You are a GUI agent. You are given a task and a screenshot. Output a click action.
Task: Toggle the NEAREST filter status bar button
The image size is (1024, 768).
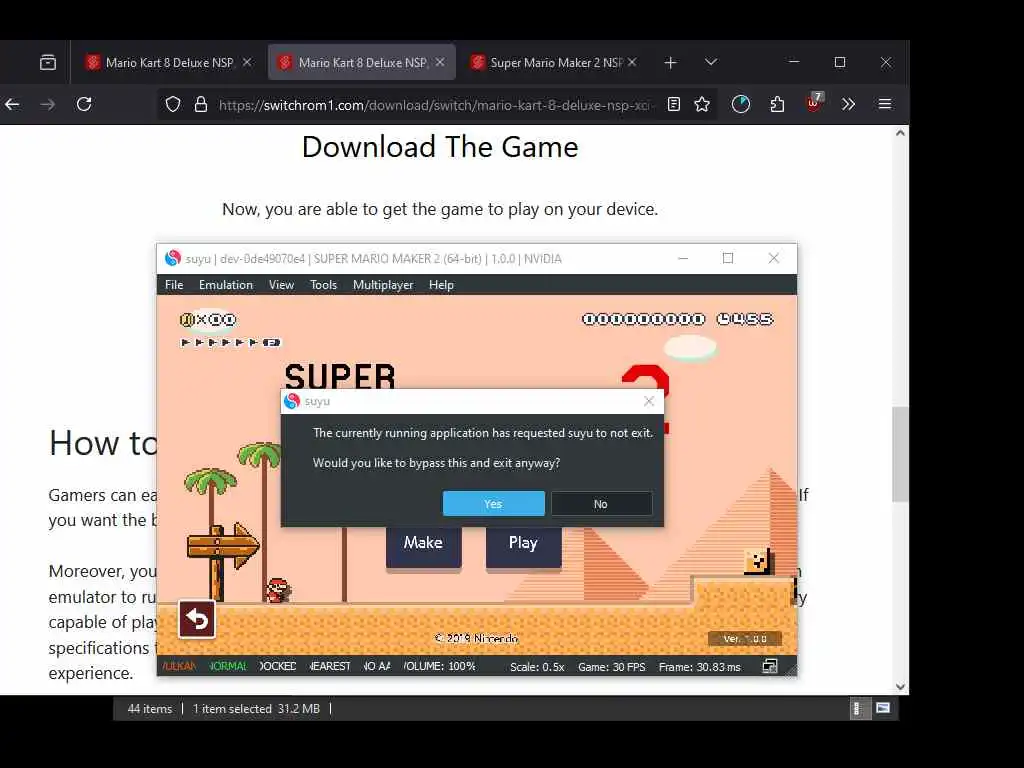(x=330, y=666)
